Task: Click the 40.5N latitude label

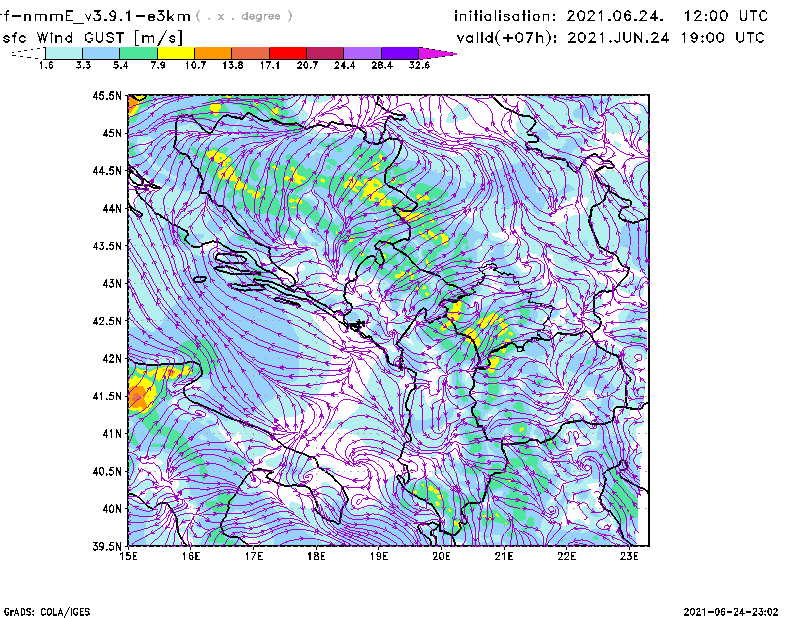Action: [107, 471]
